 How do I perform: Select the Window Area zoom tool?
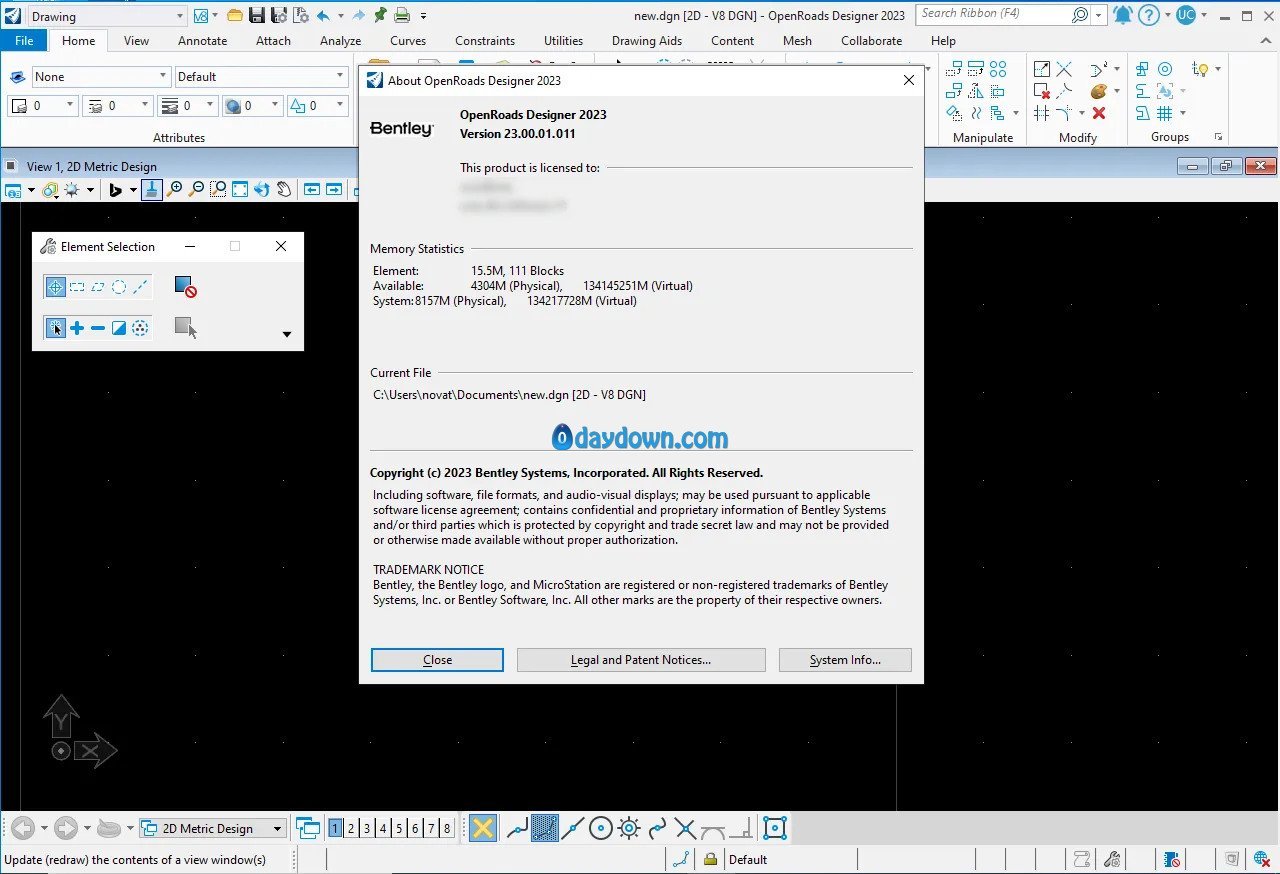point(218,189)
